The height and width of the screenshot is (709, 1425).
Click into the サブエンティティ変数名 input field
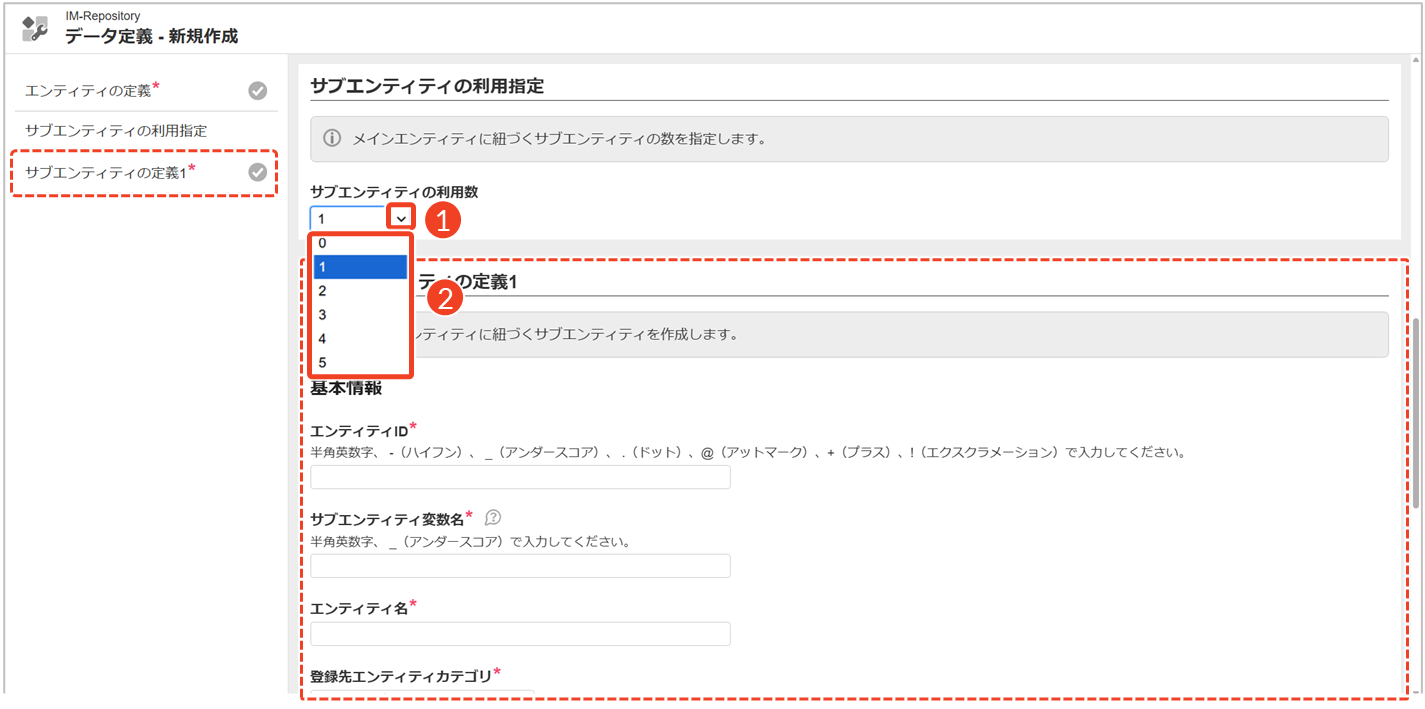[x=520, y=566]
